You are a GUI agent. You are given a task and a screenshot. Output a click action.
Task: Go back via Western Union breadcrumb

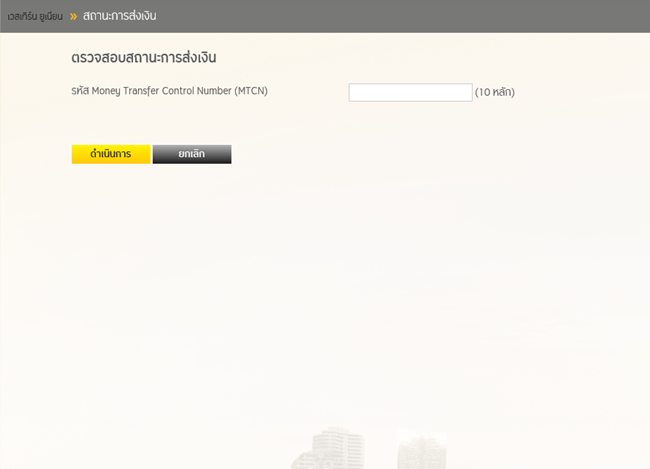tap(35, 16)
